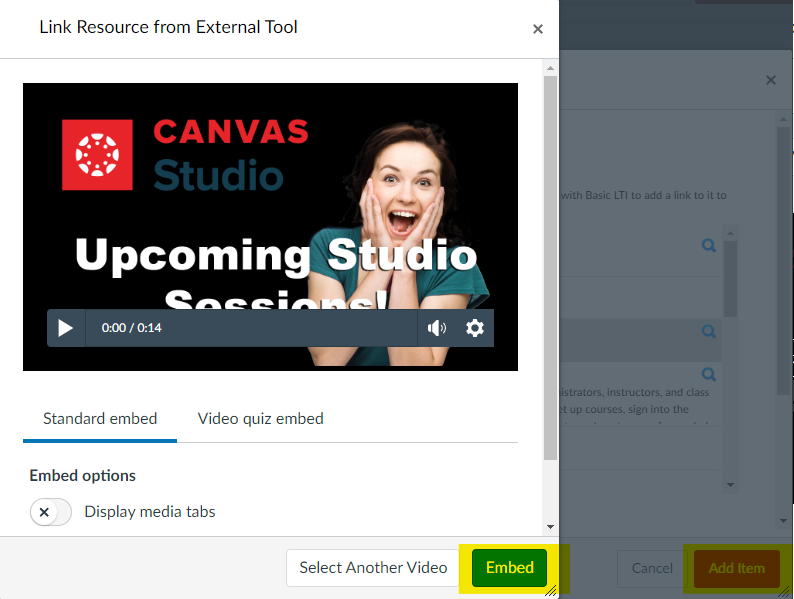Click Select Another Video button
Image resolution: width=794 pixels, height=599 pixels.
tap(373, 568)
